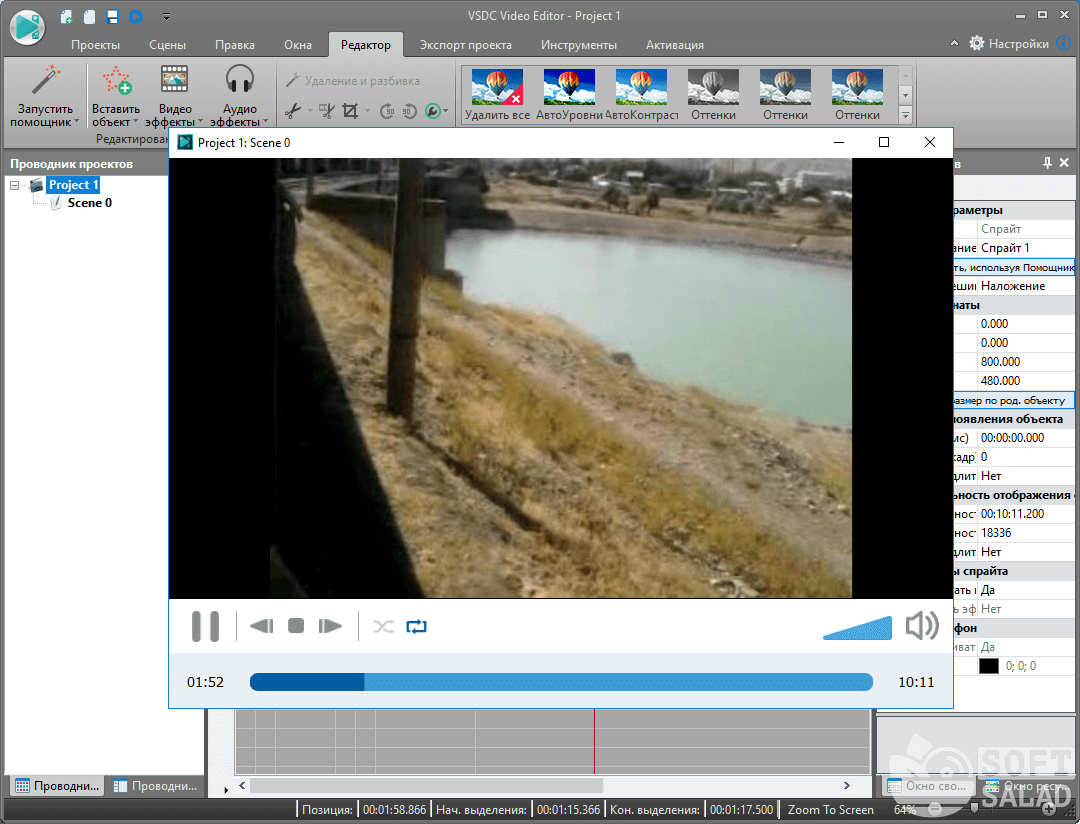Expand the Вставить объект dropdown arrow
Viewport: 1080px width, 824px height.
(x=135, y=122)
